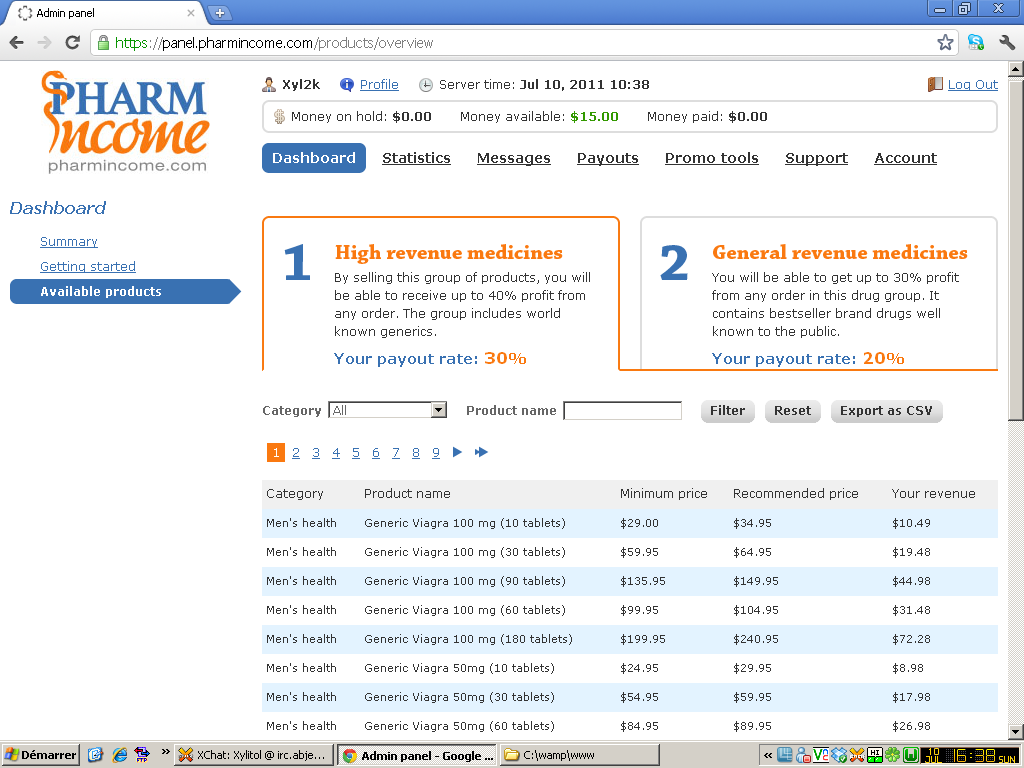Go to page 9 of products

(x=436, y=453)
